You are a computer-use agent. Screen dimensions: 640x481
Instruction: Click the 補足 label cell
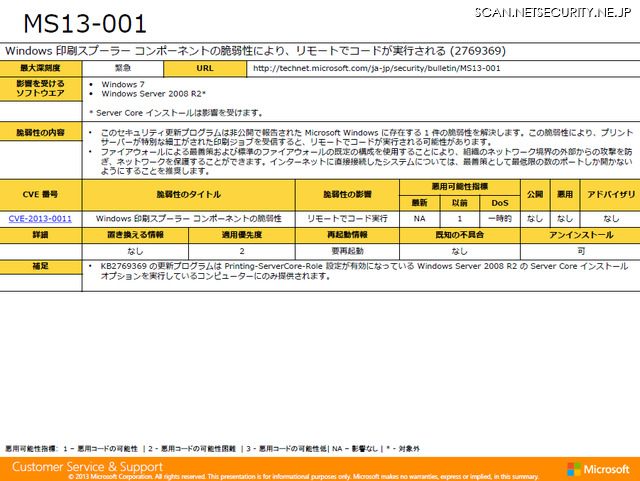coord(40,266)
